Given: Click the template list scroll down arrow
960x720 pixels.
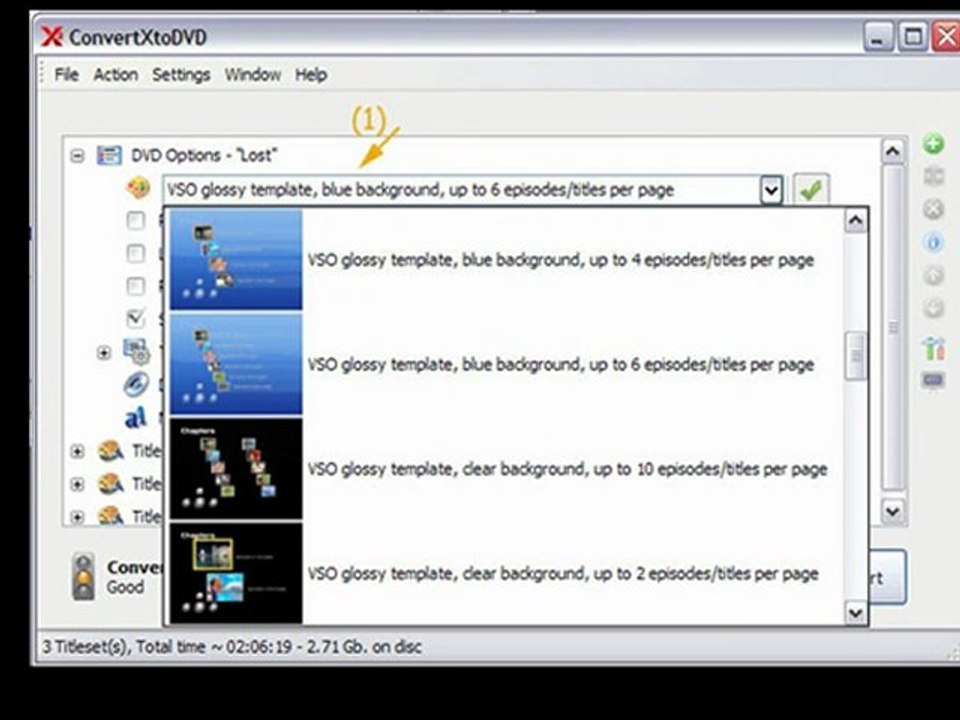Looking at the screenshot, I should click(855, 612).
